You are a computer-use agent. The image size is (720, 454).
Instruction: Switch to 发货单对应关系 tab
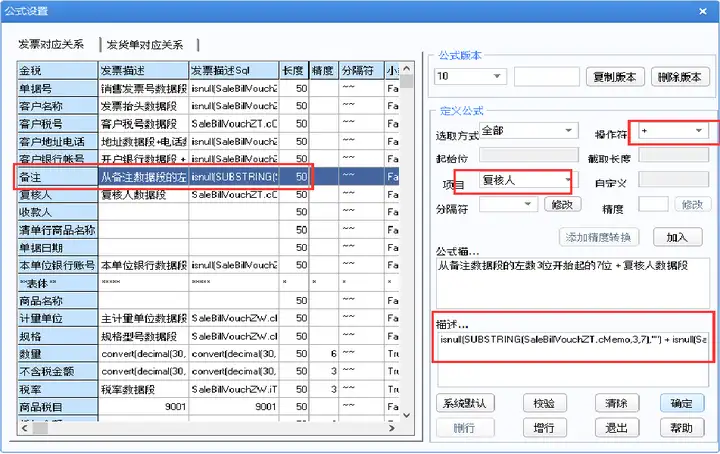[145, 45]
